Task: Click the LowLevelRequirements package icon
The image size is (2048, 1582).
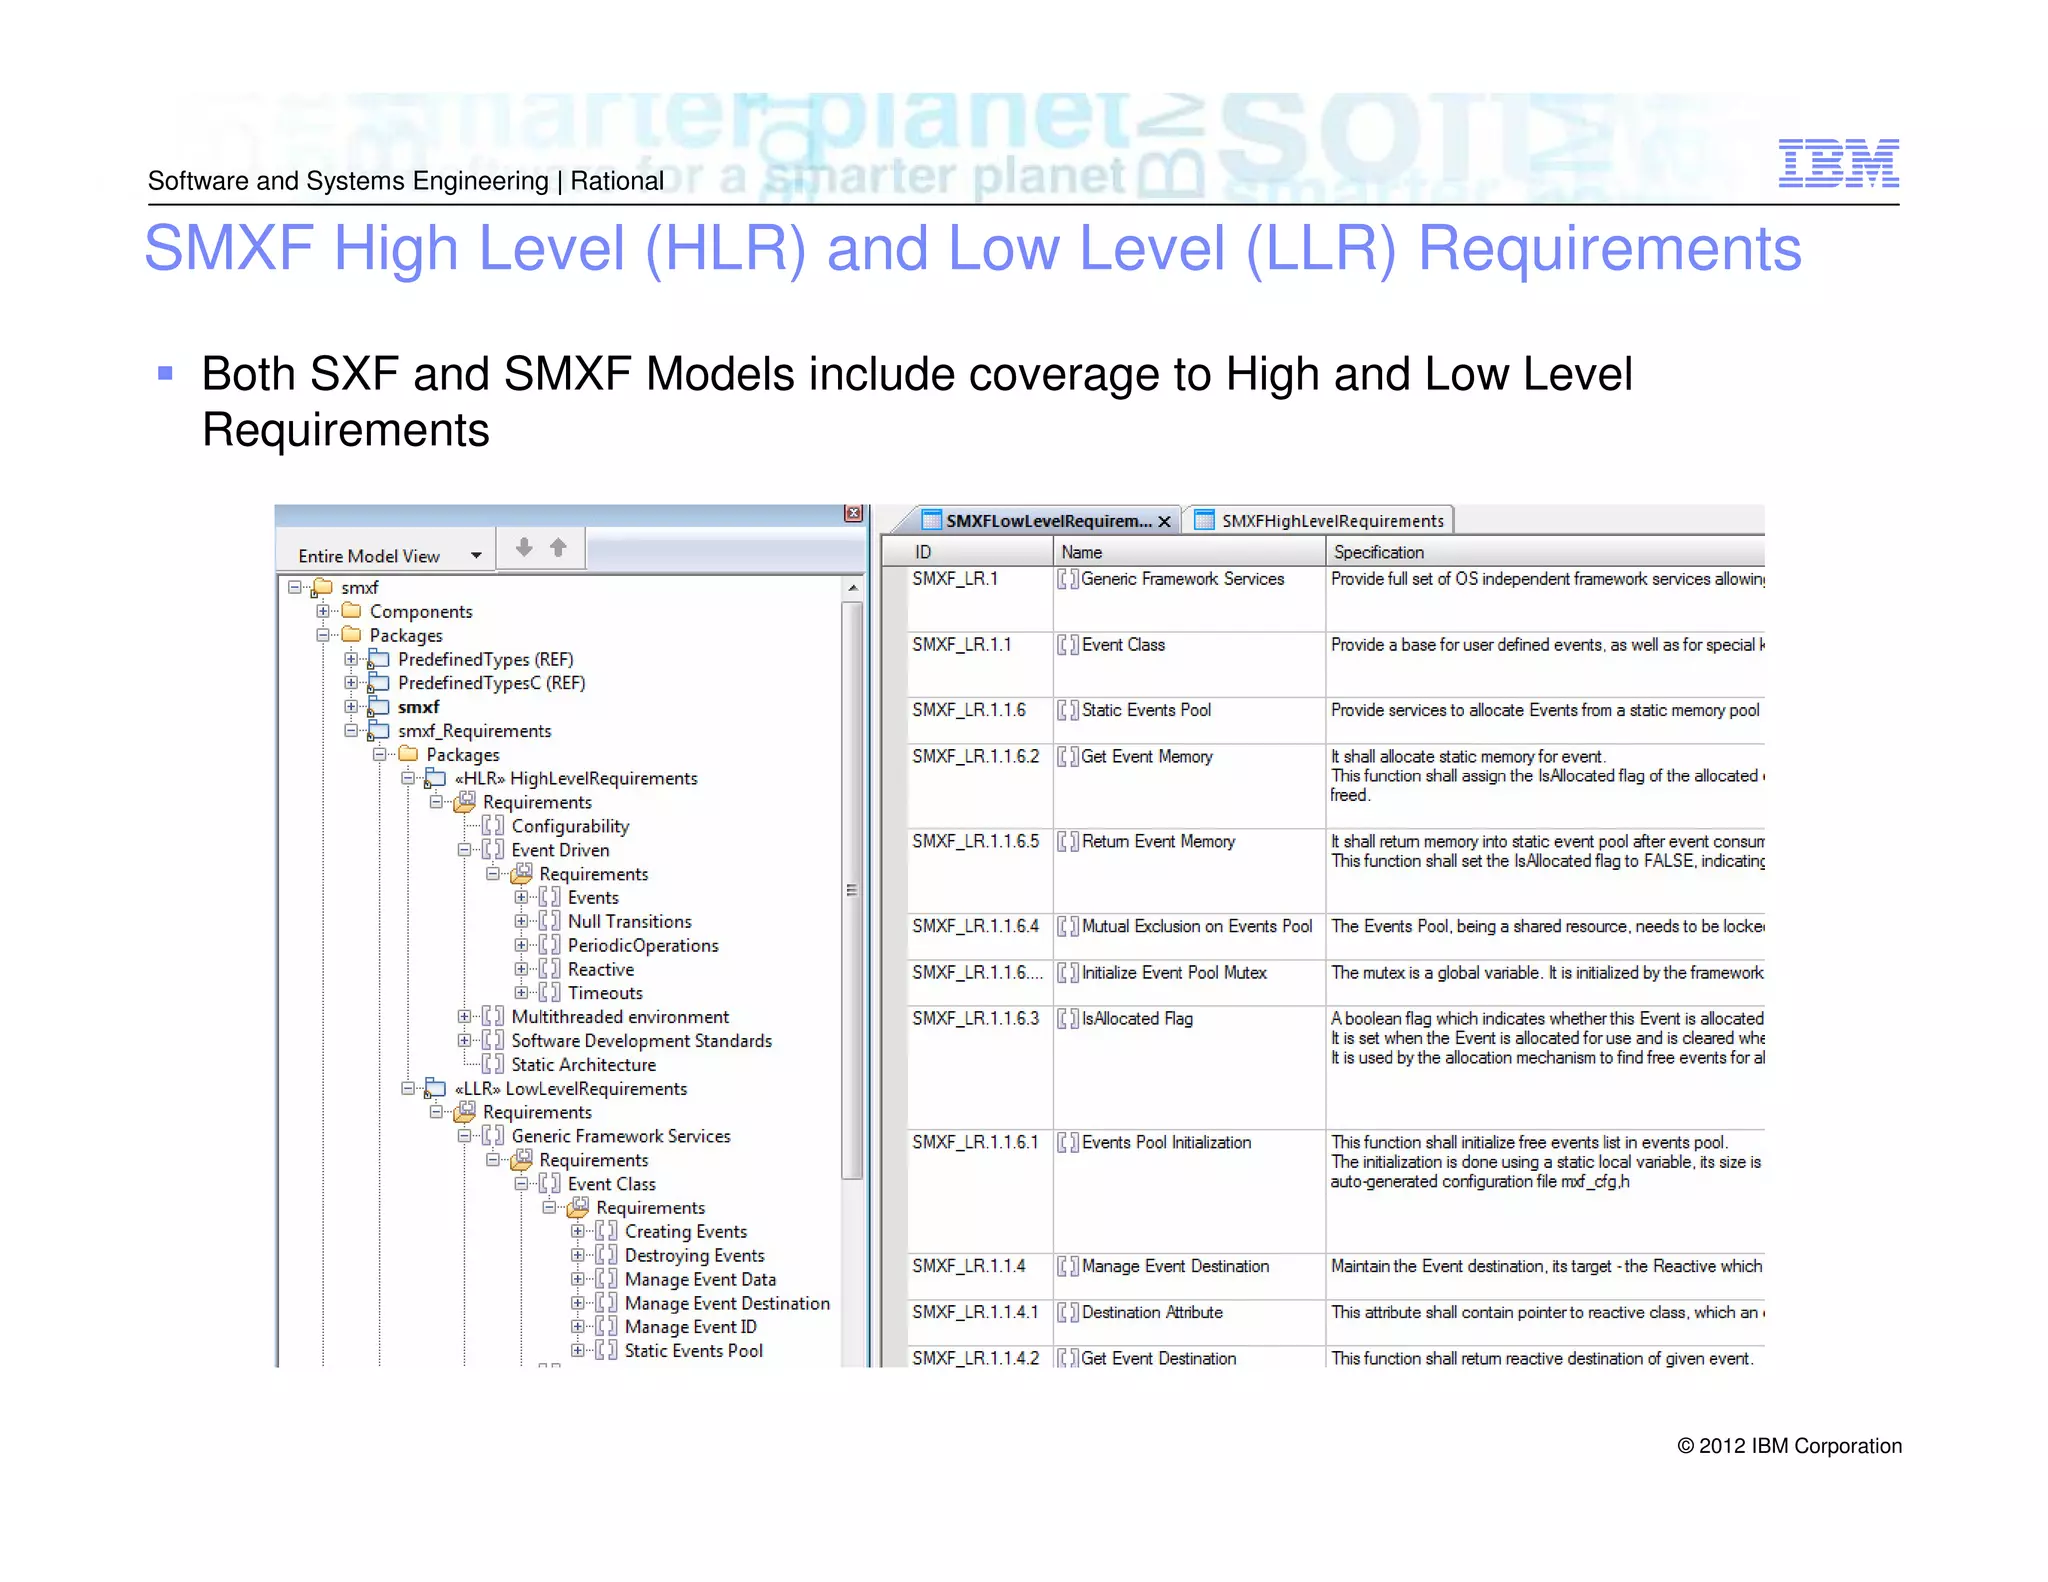Action: 435,1088
